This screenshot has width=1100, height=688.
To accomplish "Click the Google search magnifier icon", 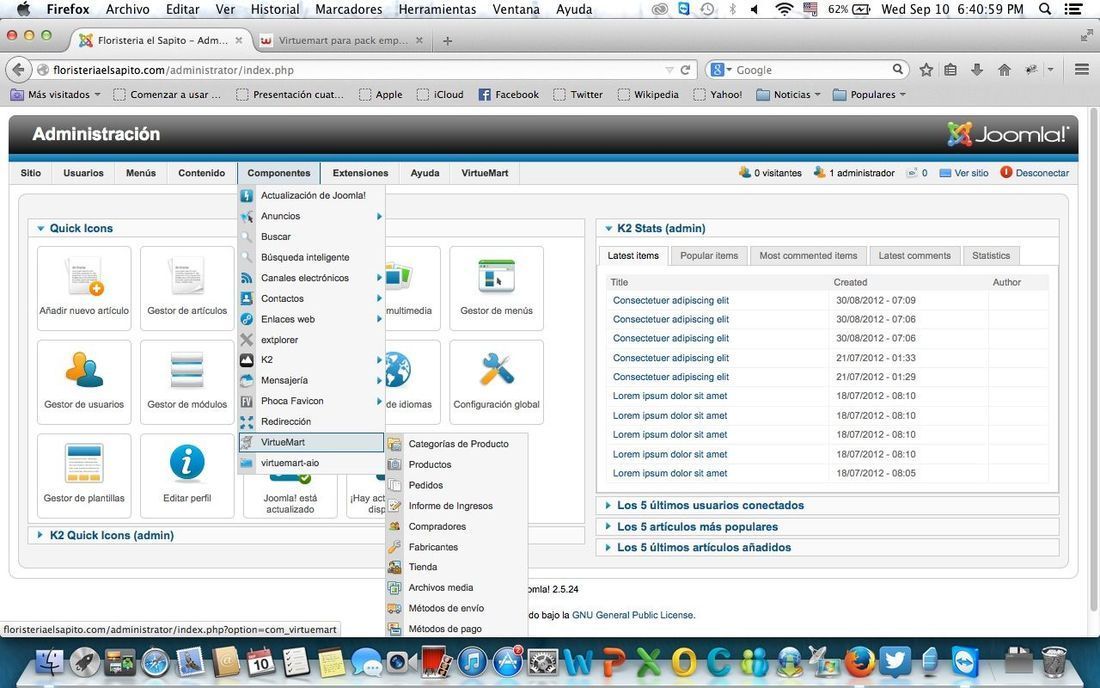I will pos(898,69).
